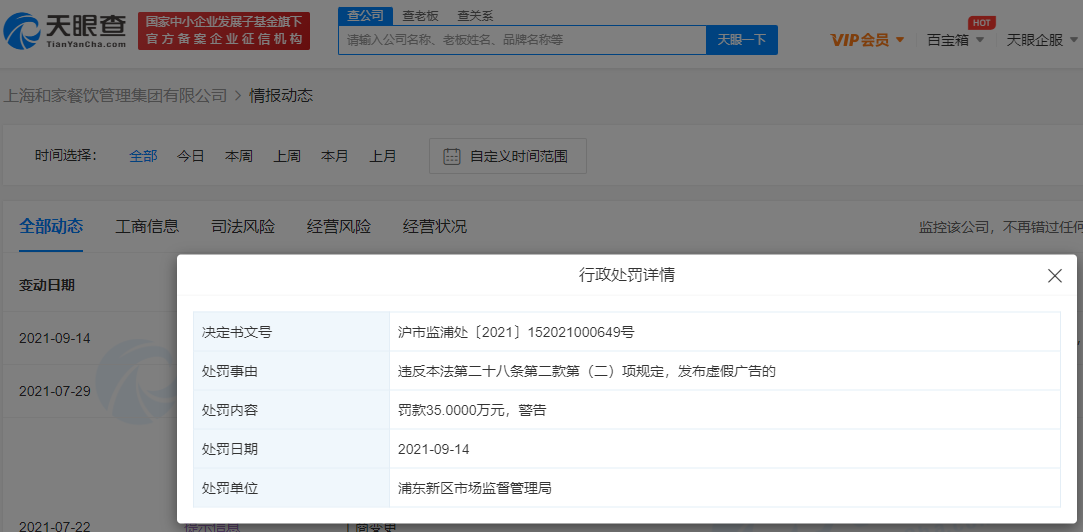Click the 变动日期 column header

tap(47, 285)
